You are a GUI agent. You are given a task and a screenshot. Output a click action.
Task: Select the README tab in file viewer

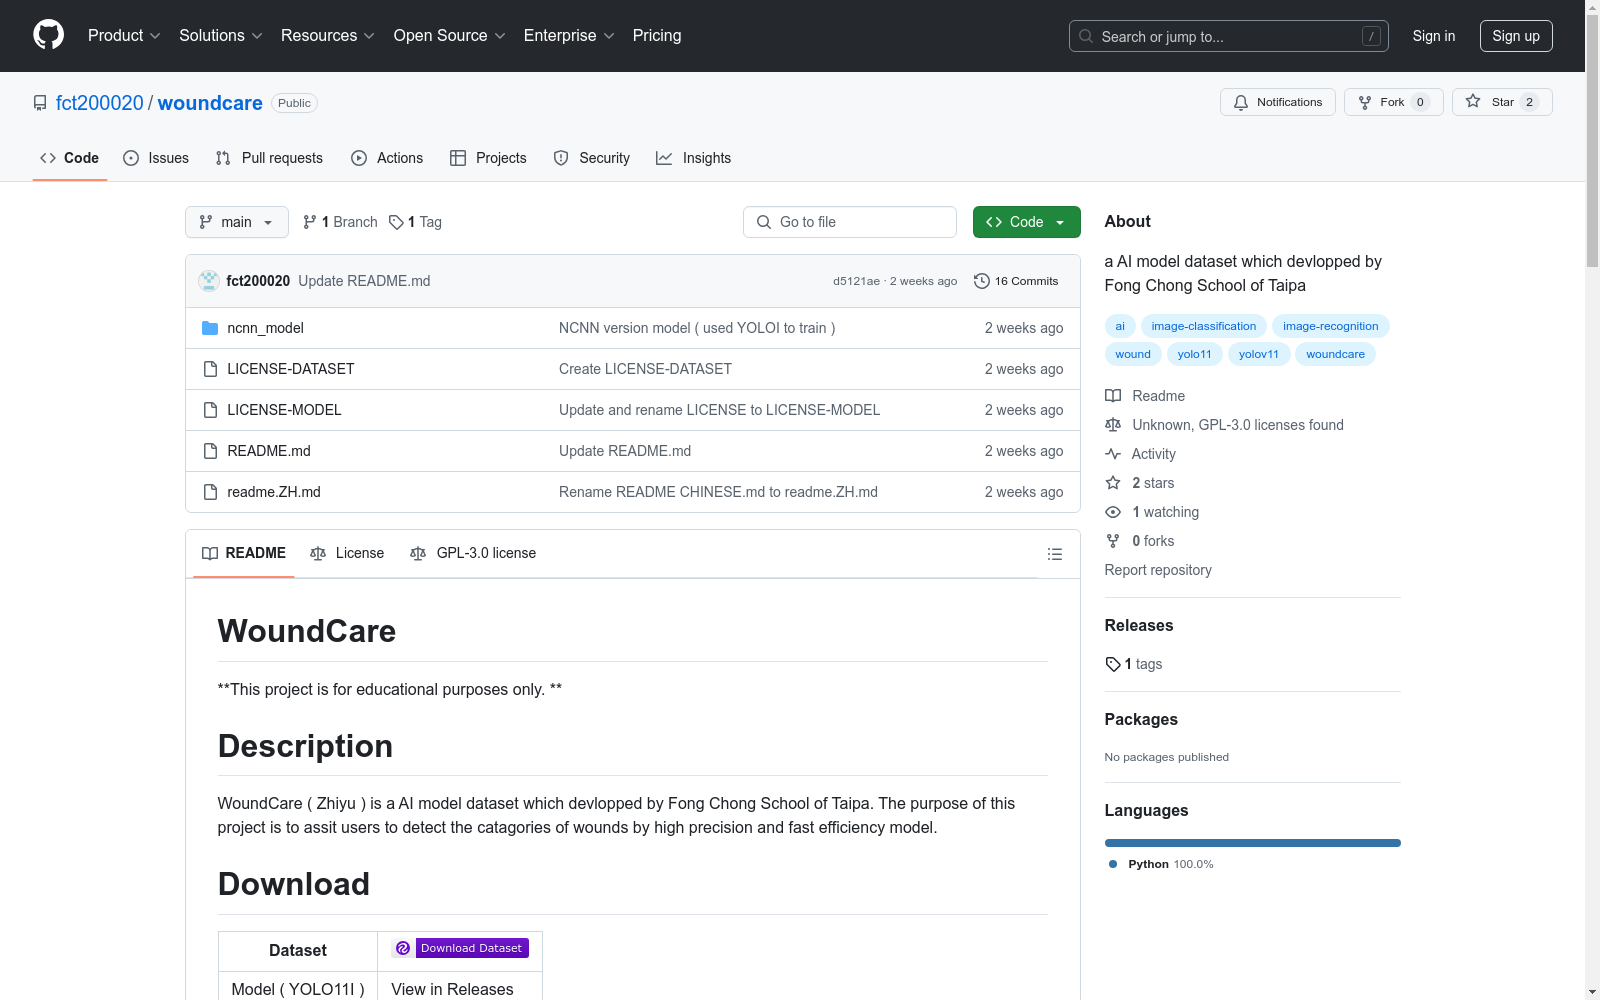pos(244,553)
